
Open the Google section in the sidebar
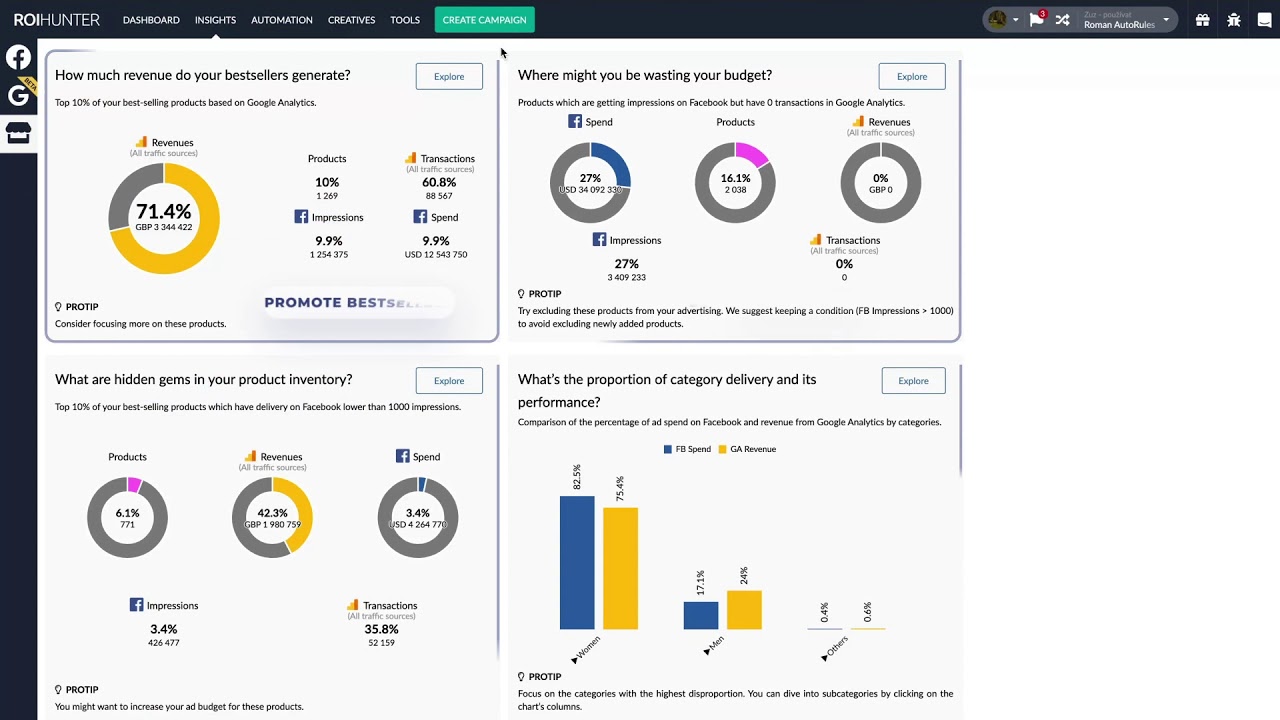tap(18, 95)
